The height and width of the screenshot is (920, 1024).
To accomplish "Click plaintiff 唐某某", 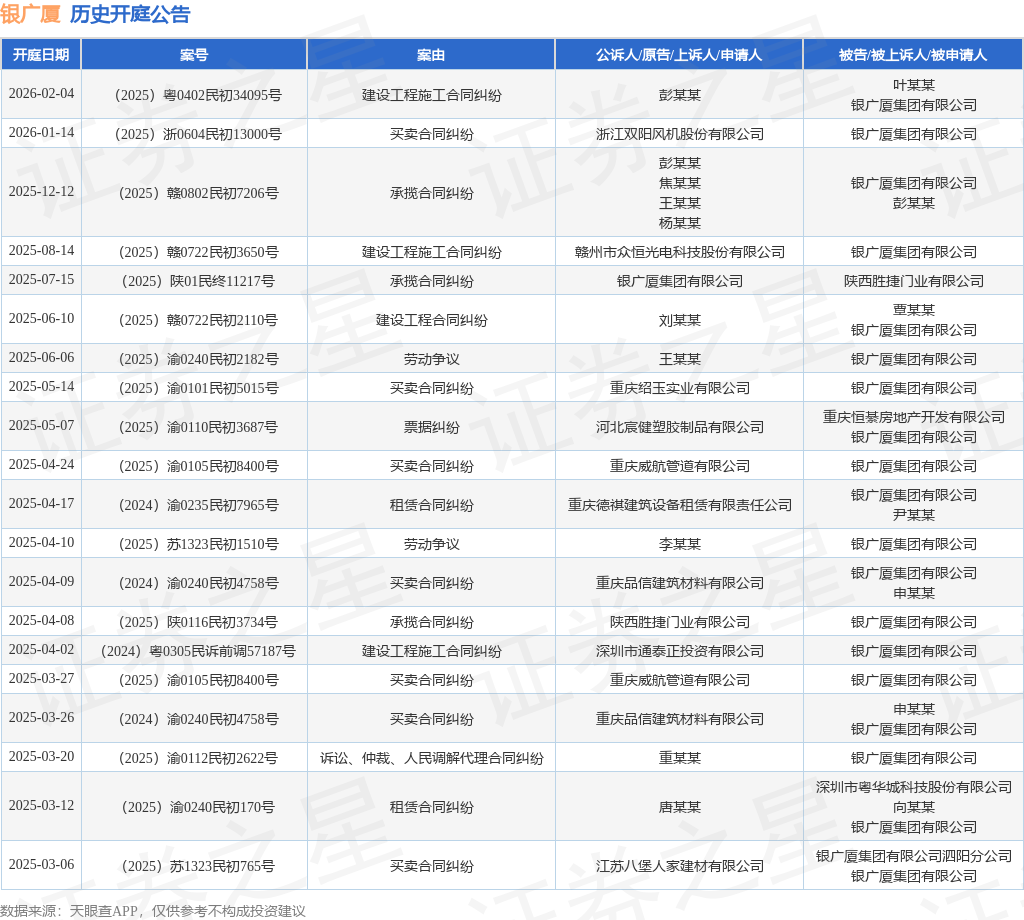I will [x=679, y=808].
